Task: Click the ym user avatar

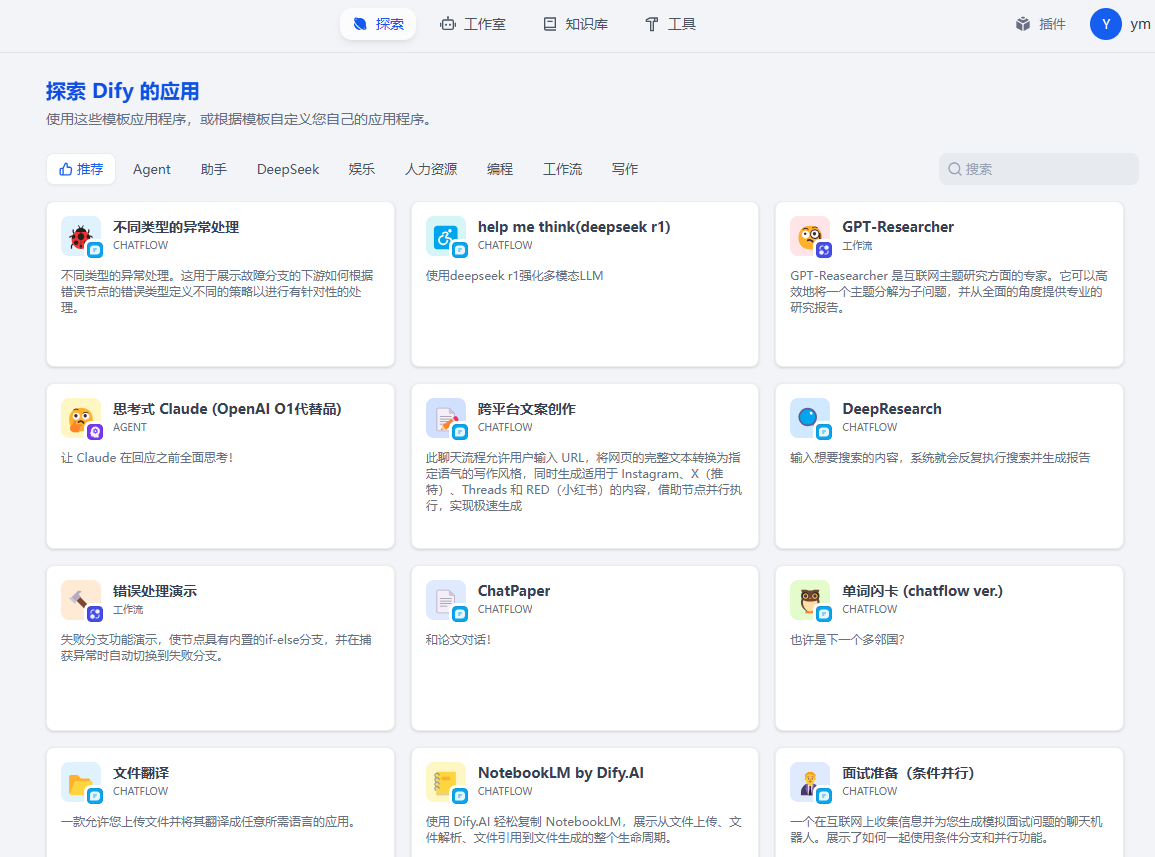Action: 1105,23
